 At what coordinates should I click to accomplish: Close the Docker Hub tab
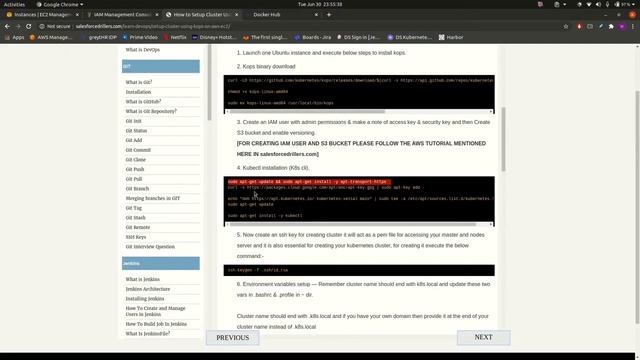pyautogui.click(x=316, y=15)
